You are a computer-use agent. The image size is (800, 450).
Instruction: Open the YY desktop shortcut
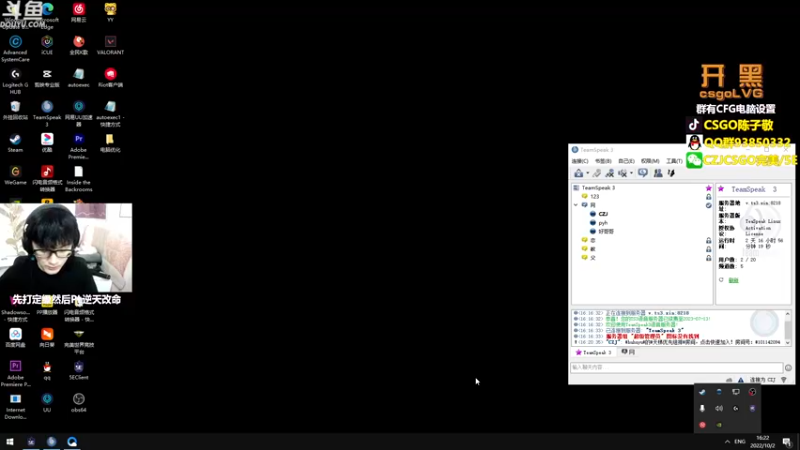click(x=110, y=13)
